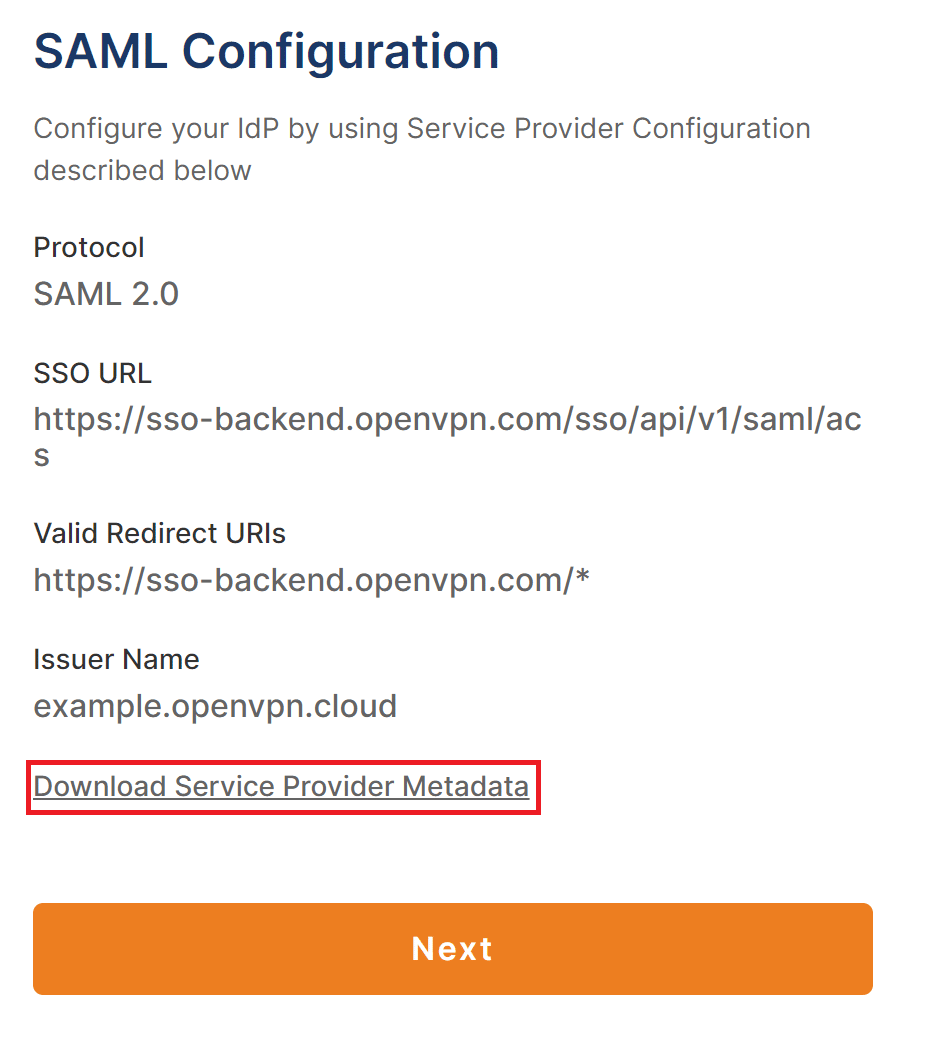Click the 'Configure your IdP' description line
This screenshot has height=1039, width=928.
click(421, 129)
